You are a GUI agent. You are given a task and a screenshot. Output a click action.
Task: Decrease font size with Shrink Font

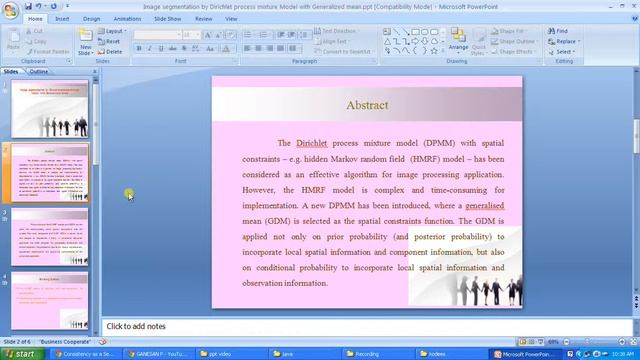(218, 35)
